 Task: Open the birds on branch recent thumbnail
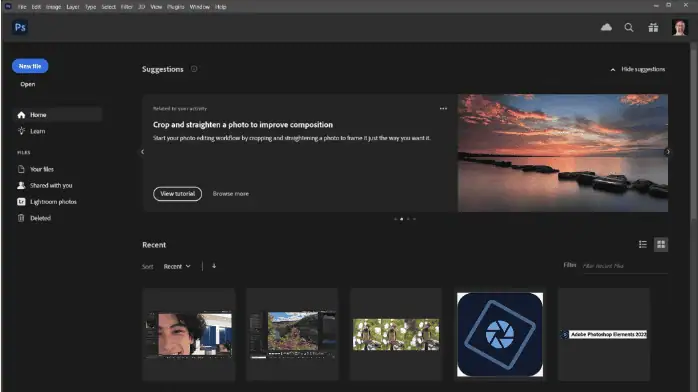click(x=396, y=334)
